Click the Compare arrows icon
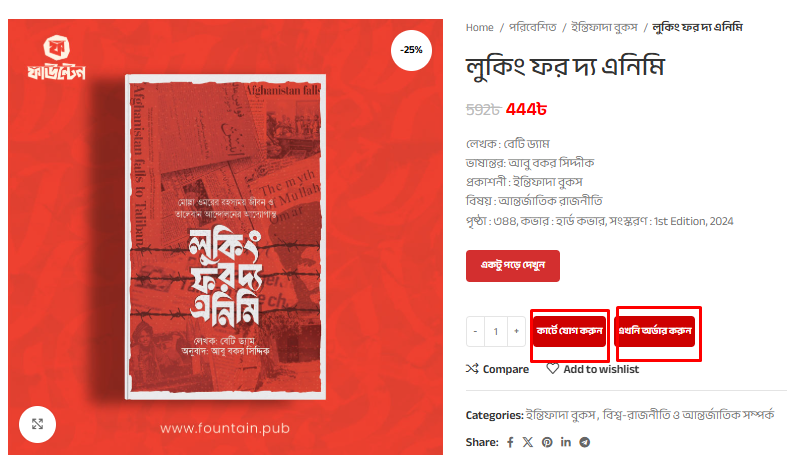 pyautogui.click(x=472, y=369)
